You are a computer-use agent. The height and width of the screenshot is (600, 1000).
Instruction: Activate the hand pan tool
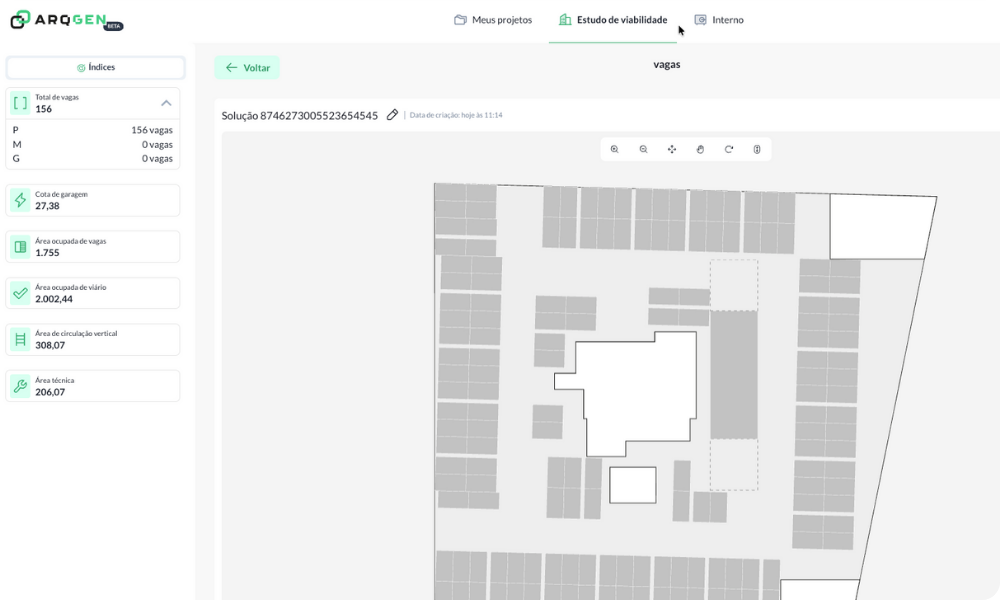pos(700,149)
